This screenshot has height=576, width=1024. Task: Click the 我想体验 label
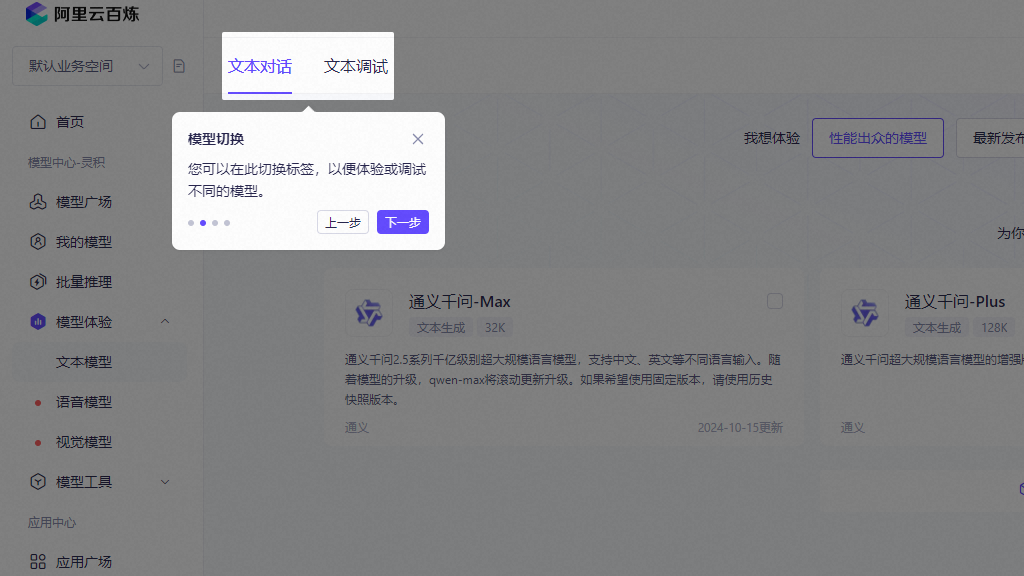772,138
